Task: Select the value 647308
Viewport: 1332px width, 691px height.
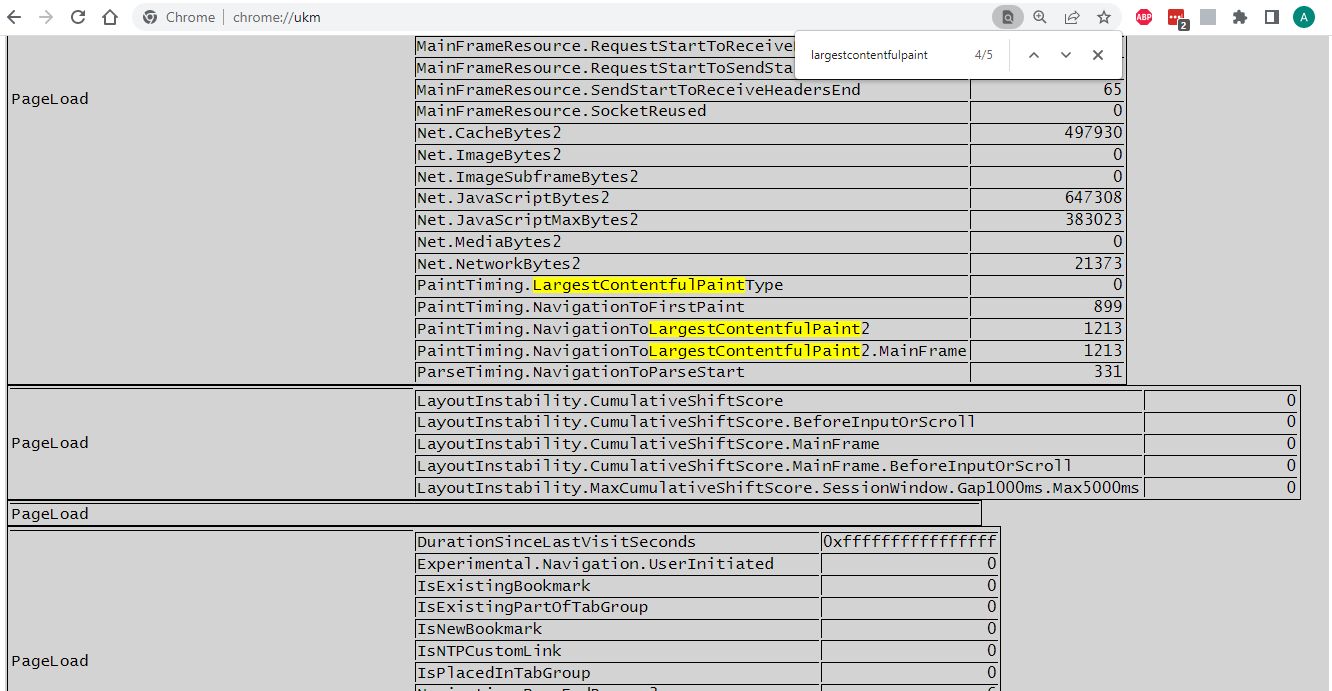Action: [x=1093, y=198]
